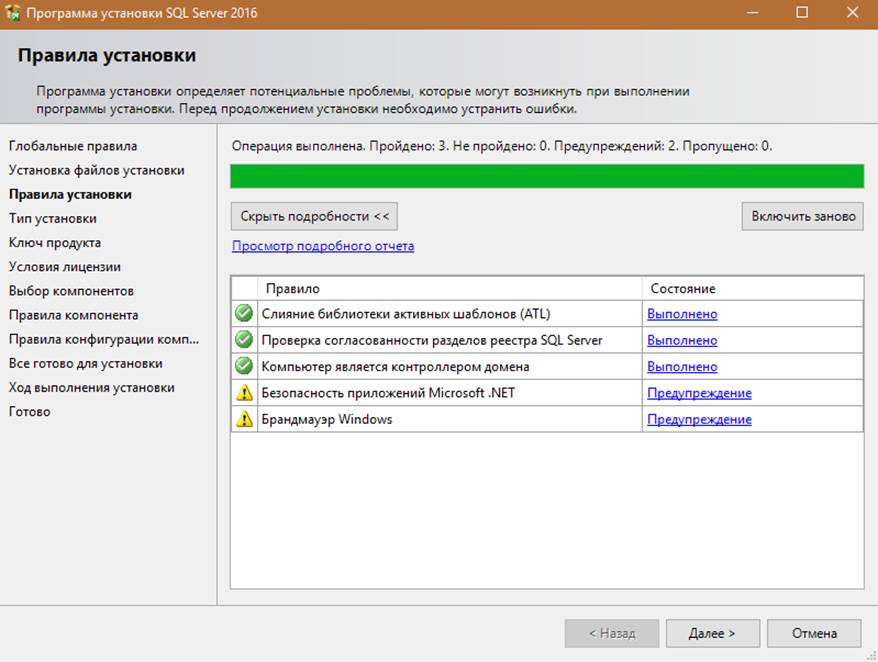Select Правила конфигурации комп... step
Viewport: 878px width, 662px height.
104,339
